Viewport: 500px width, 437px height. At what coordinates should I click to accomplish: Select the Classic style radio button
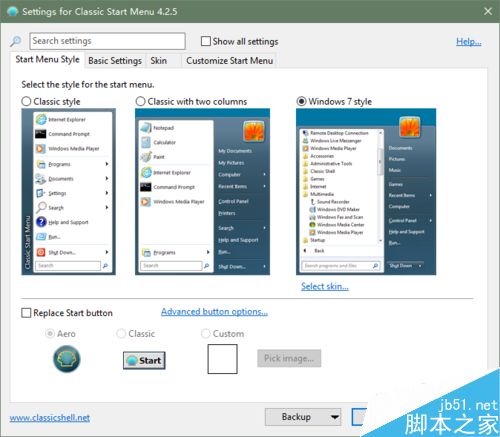26,101
